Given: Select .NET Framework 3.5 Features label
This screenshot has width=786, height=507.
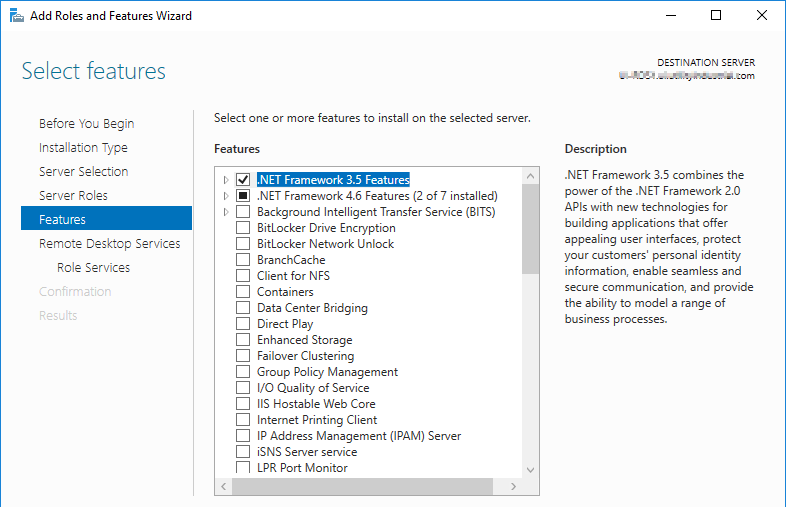Looking at the screenshot, I should [333, 180].
